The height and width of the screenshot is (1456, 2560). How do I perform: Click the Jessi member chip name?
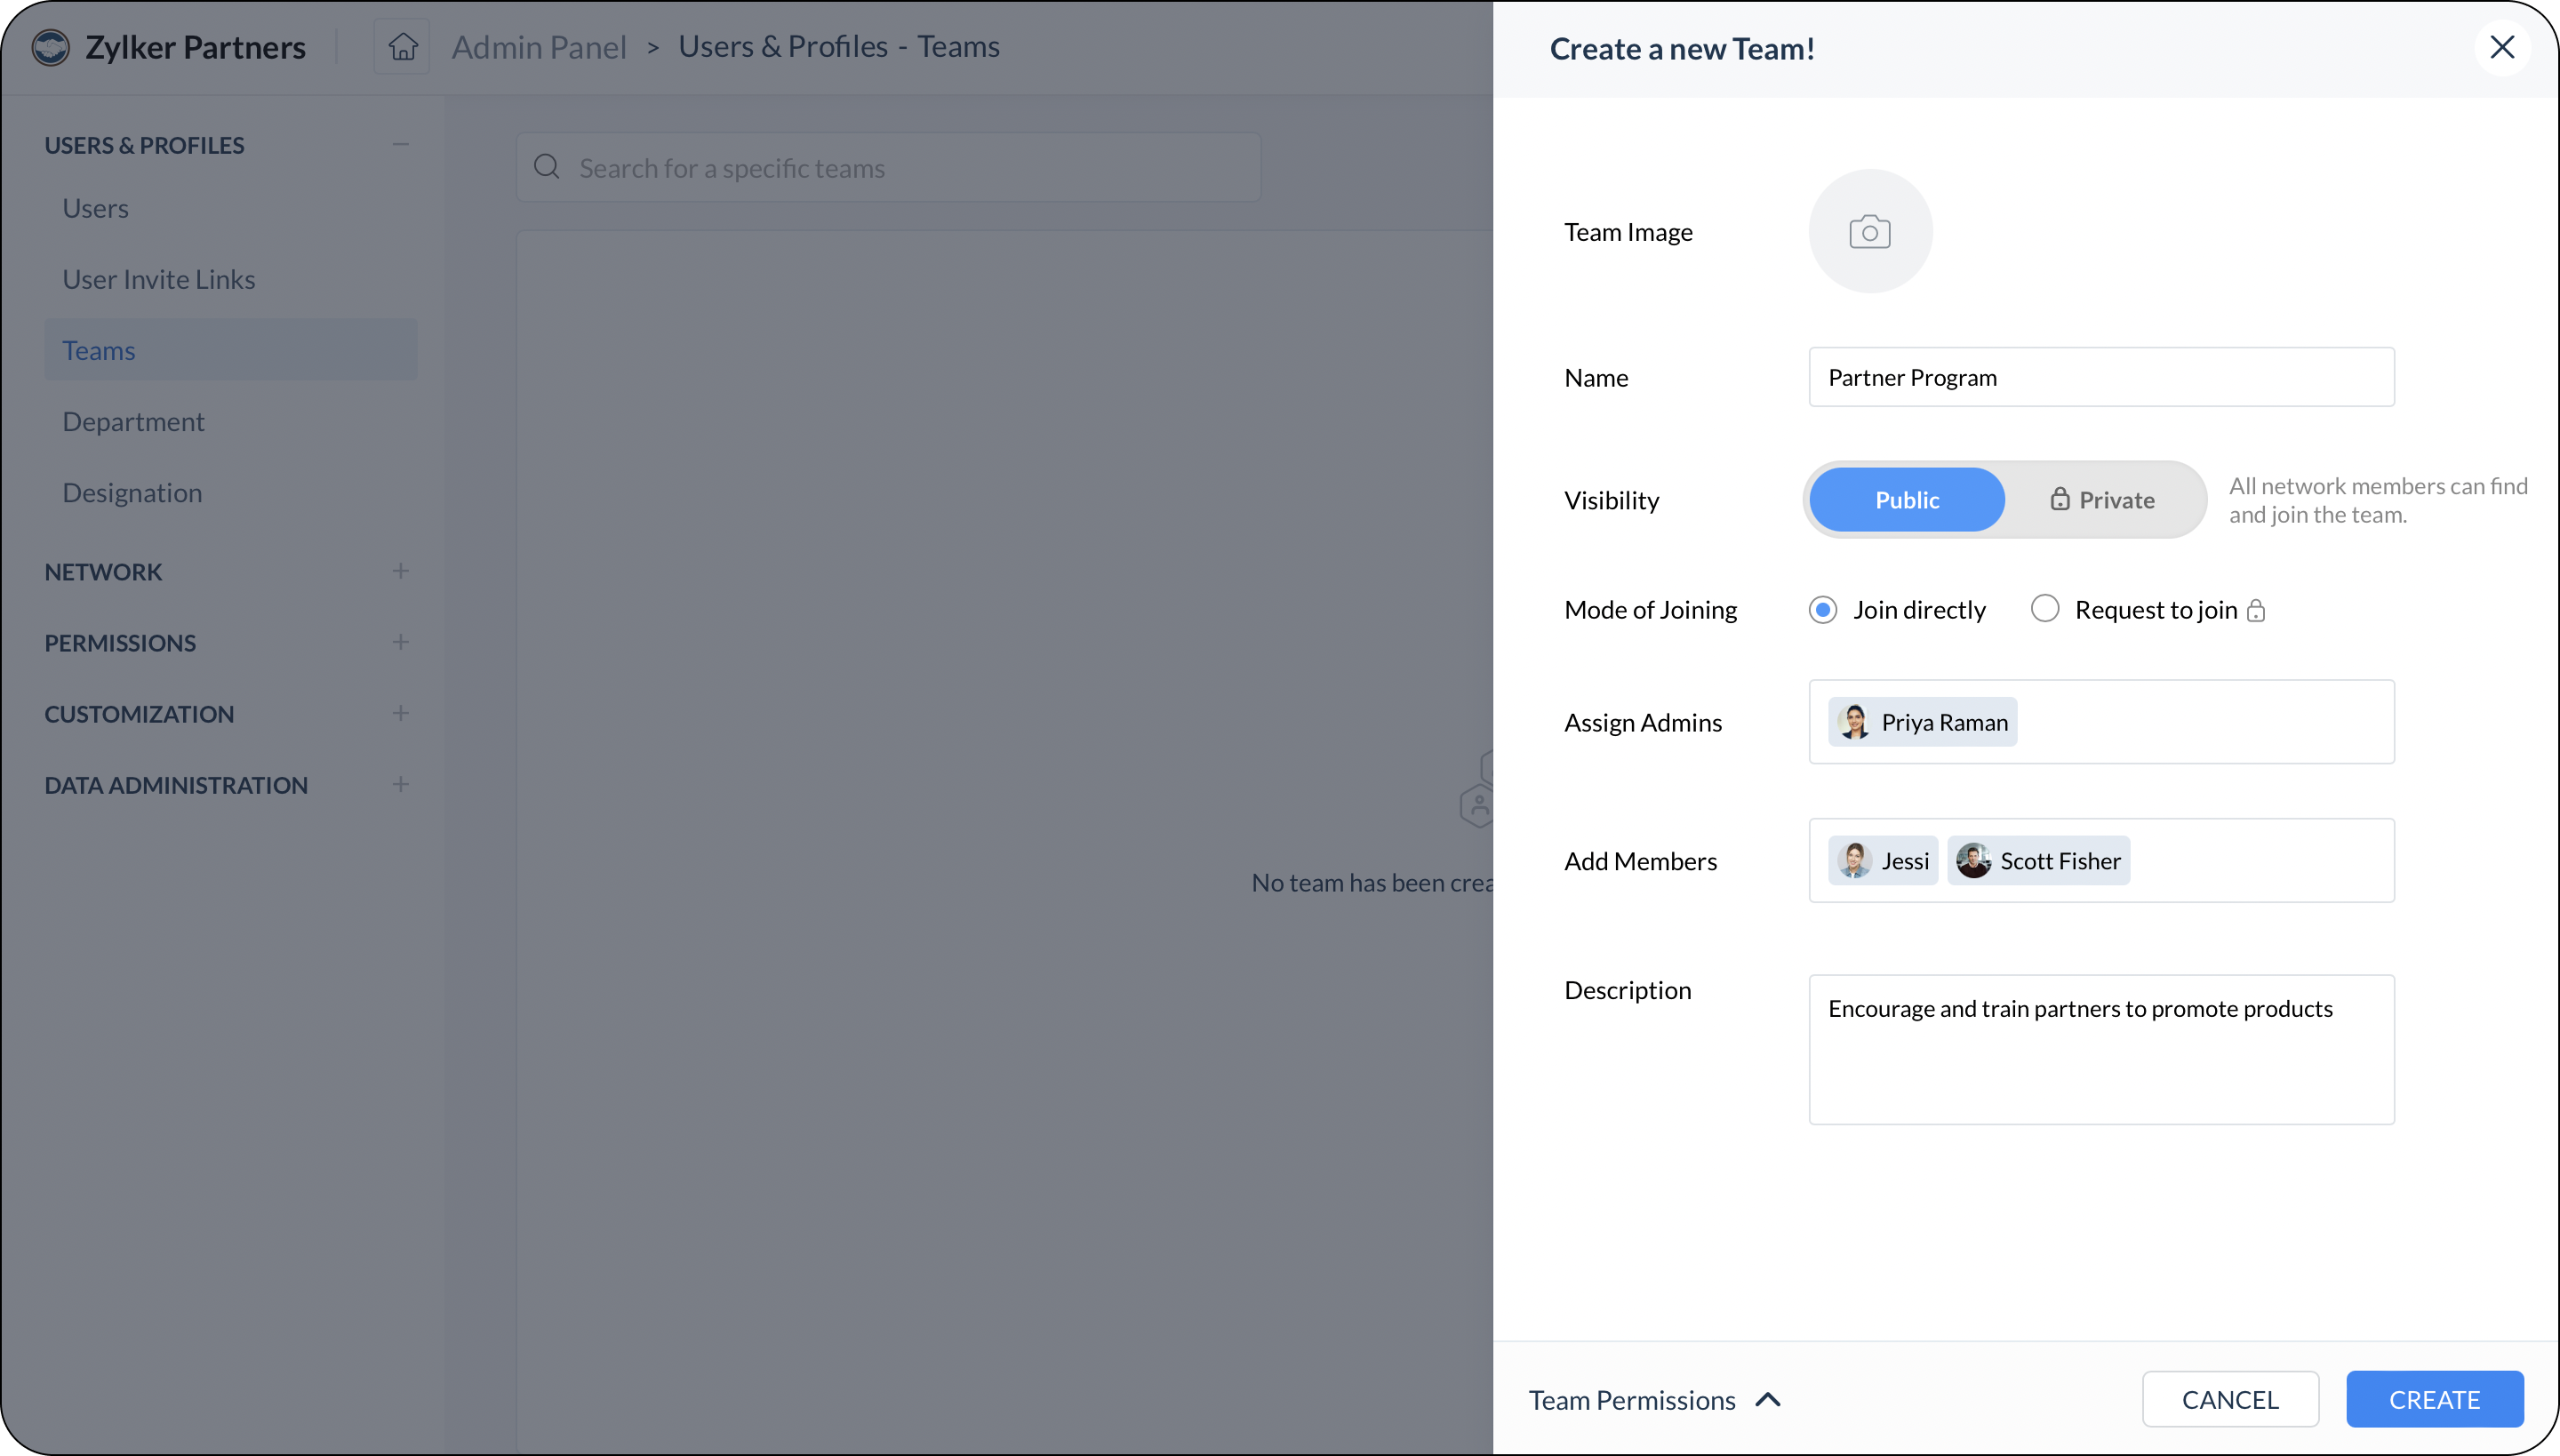pyautogui.click(x=1905, y=861)
